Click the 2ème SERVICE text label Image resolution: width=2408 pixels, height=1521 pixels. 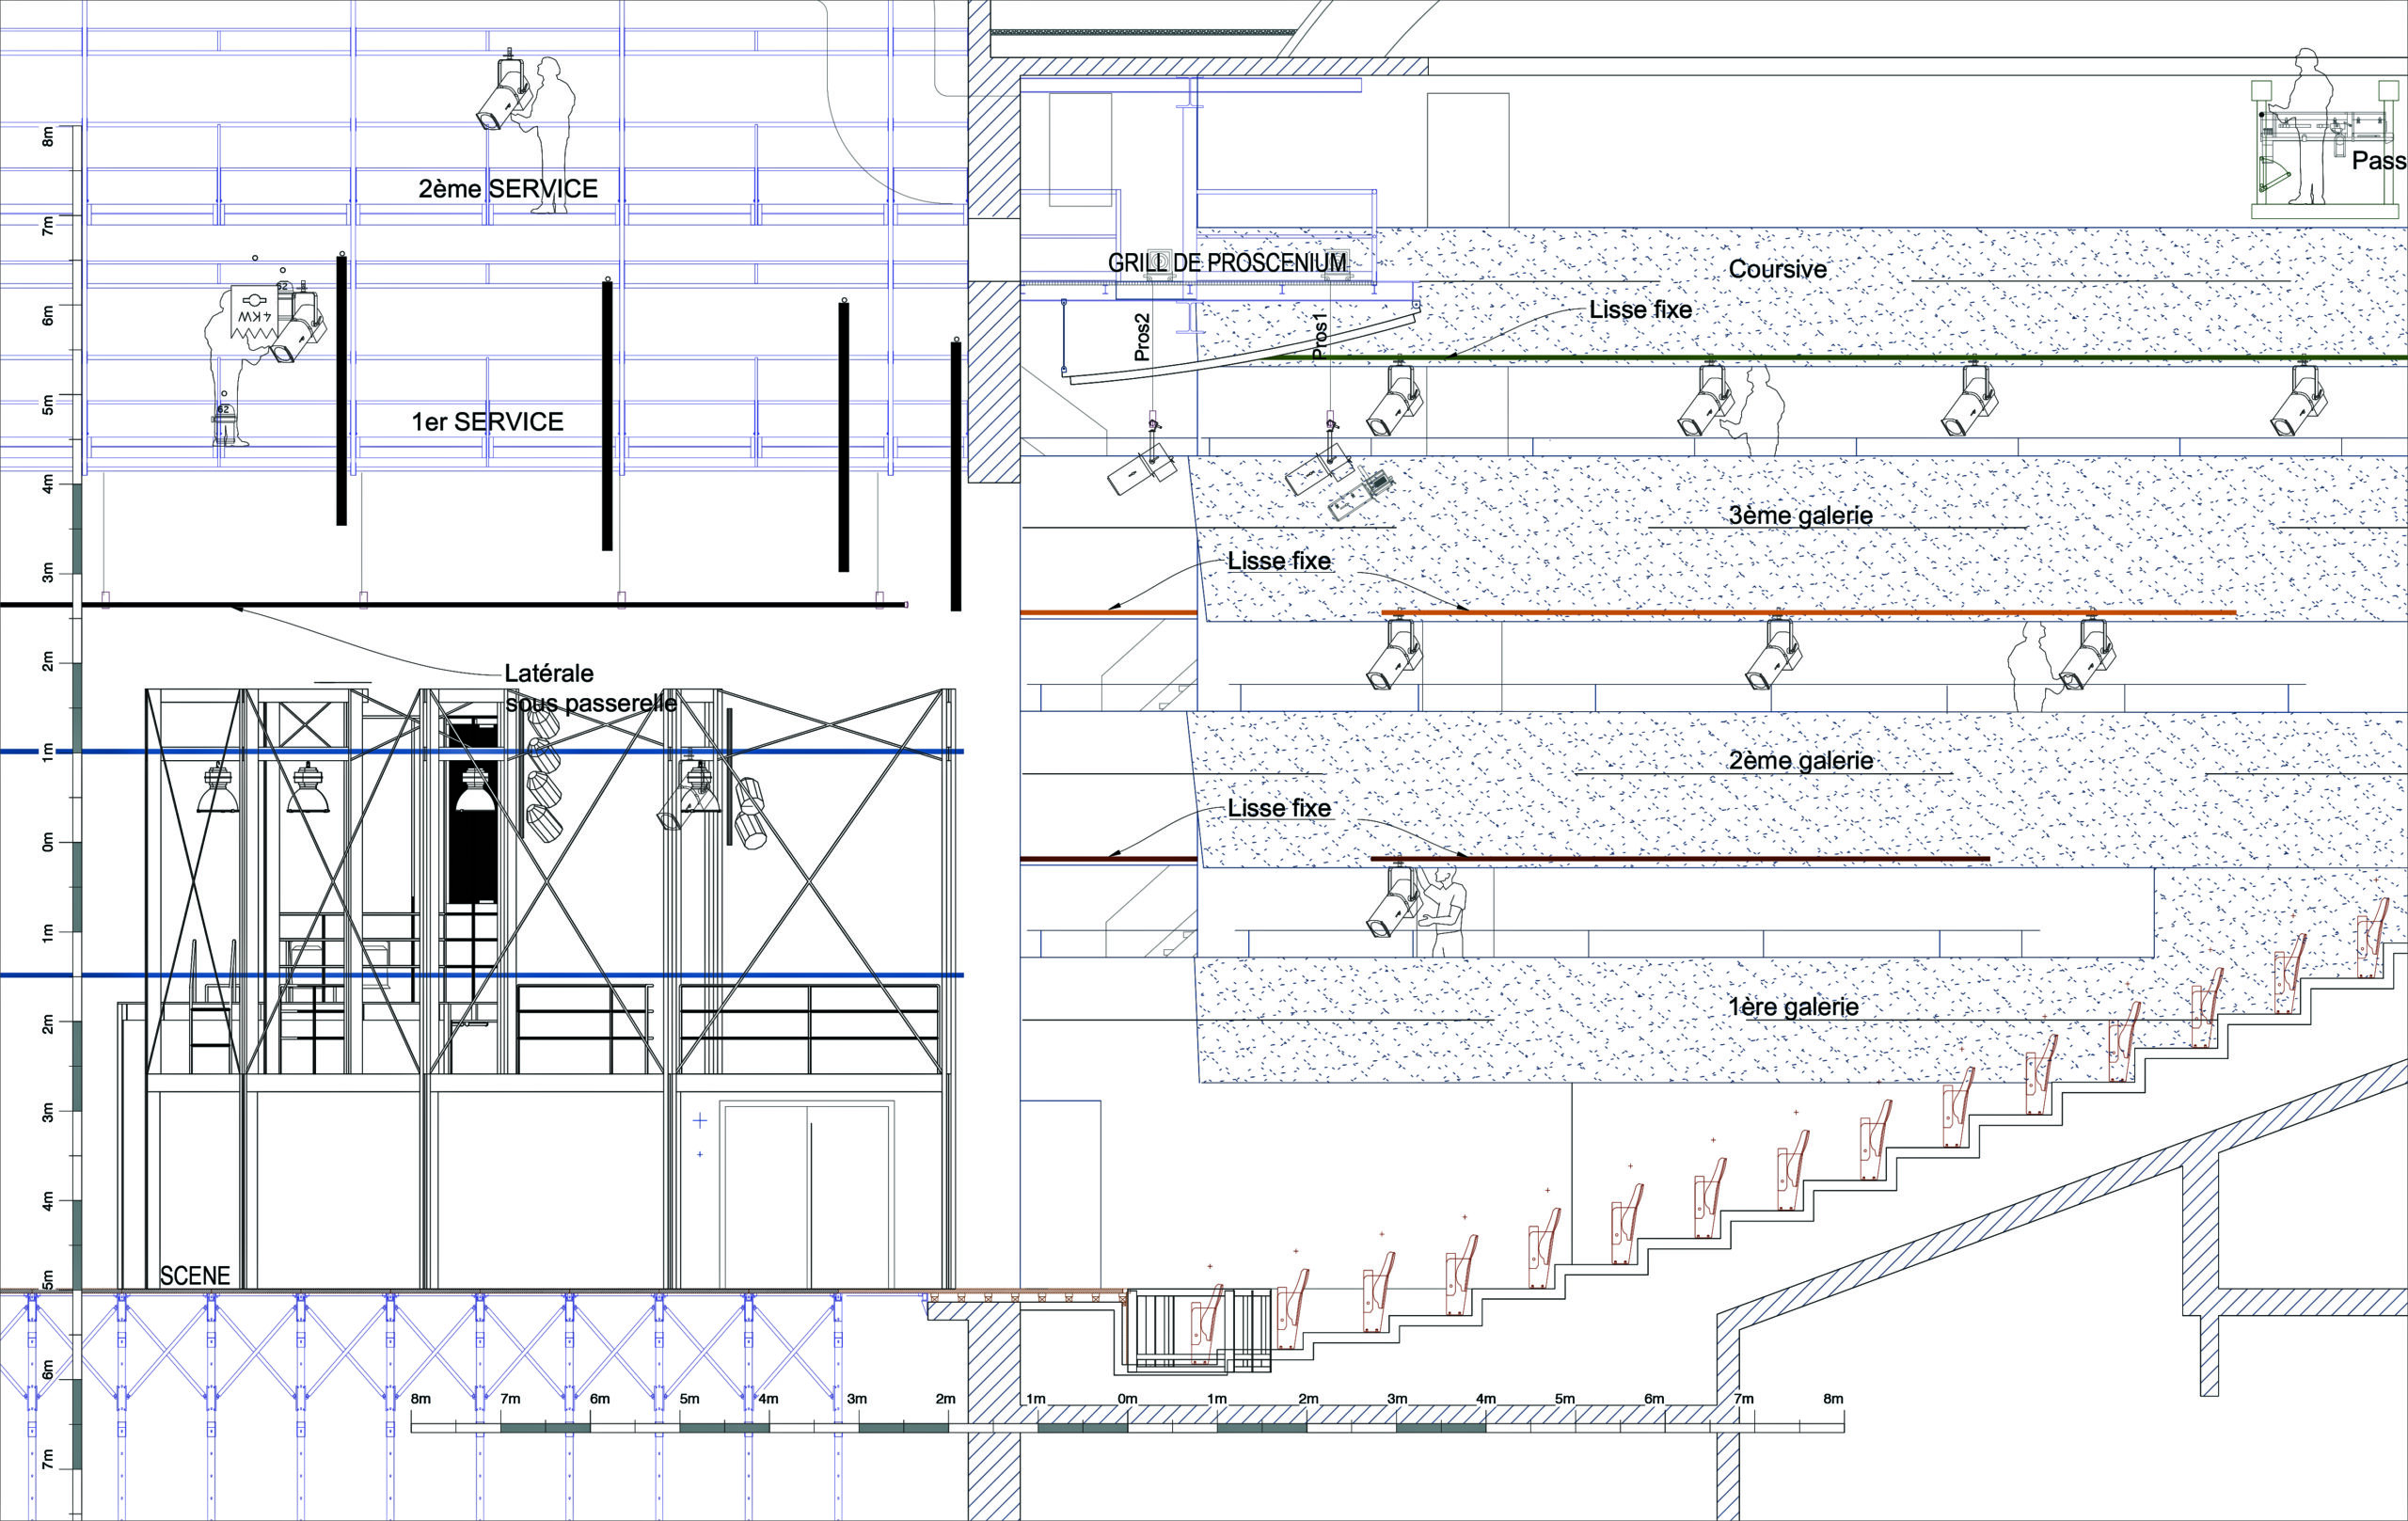508,189
